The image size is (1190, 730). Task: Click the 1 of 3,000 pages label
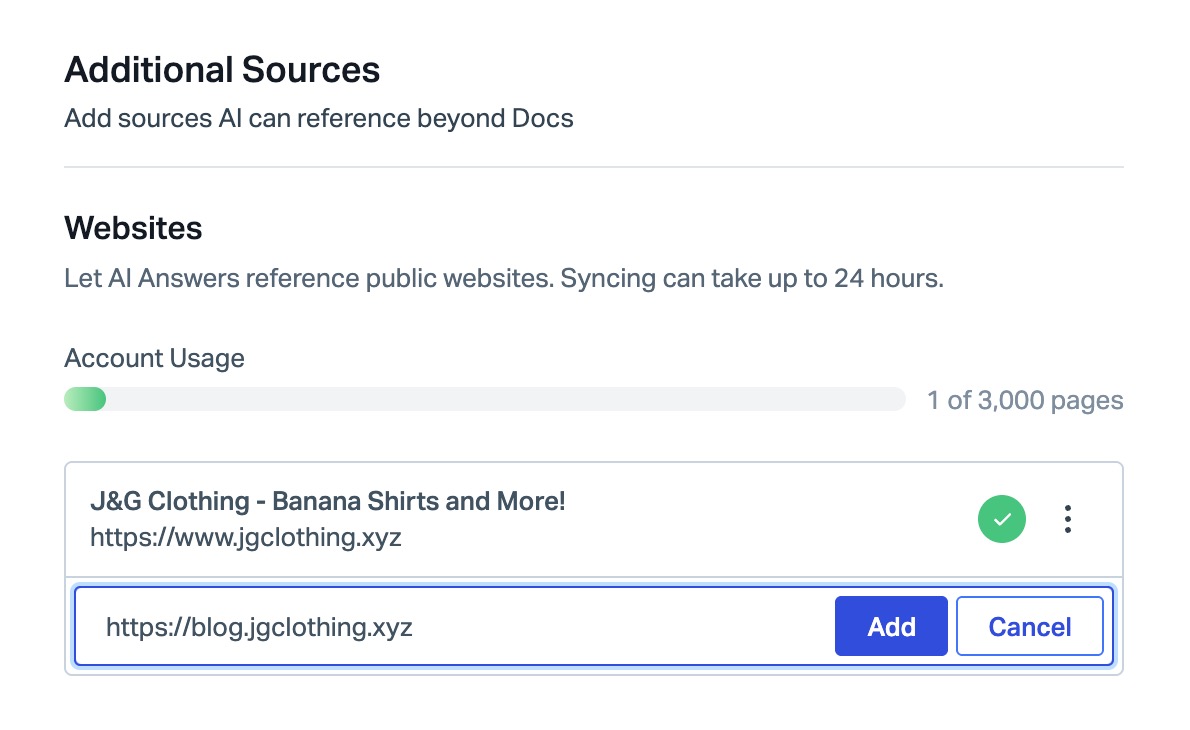coord(1025,401)
